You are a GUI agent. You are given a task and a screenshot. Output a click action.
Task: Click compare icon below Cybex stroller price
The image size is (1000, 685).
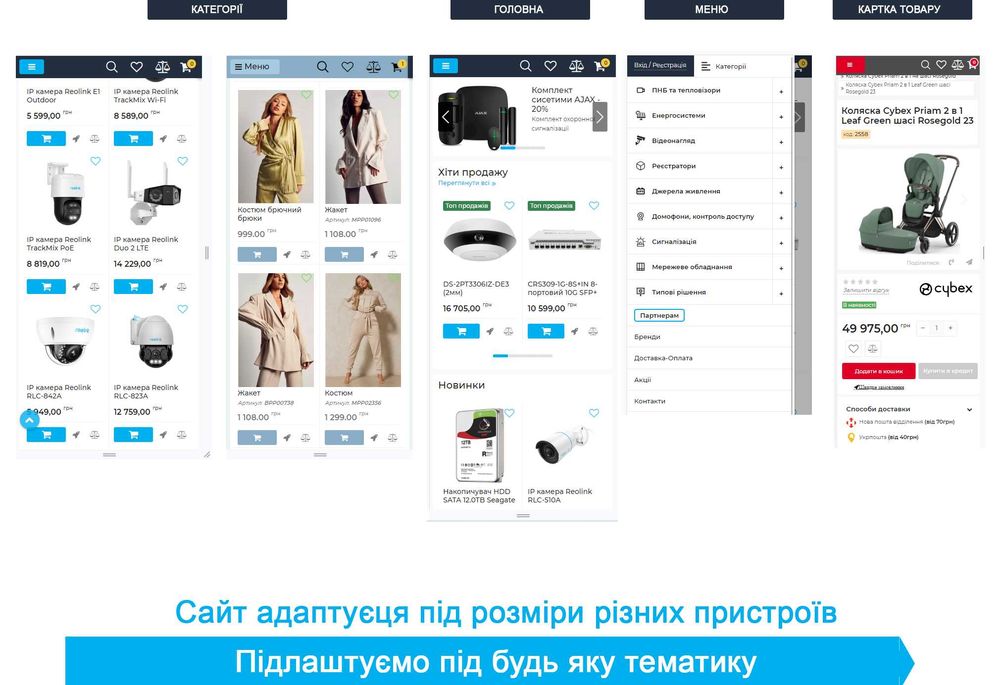point(873,348)
